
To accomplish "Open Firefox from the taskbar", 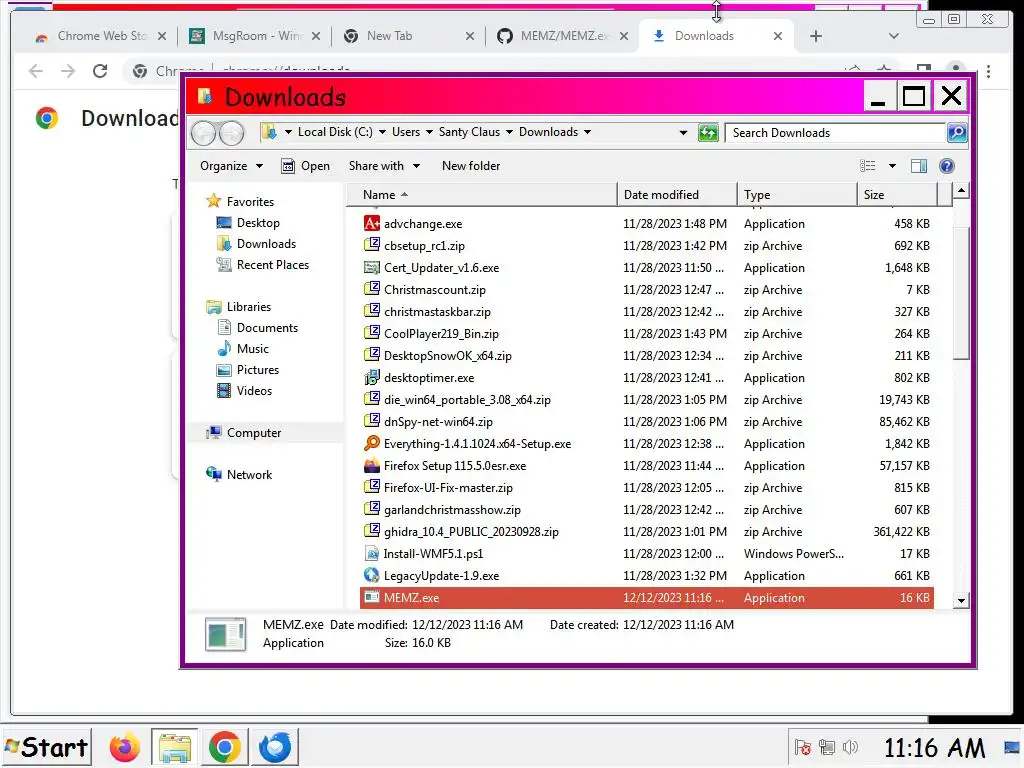I will [x=124, y=748].
